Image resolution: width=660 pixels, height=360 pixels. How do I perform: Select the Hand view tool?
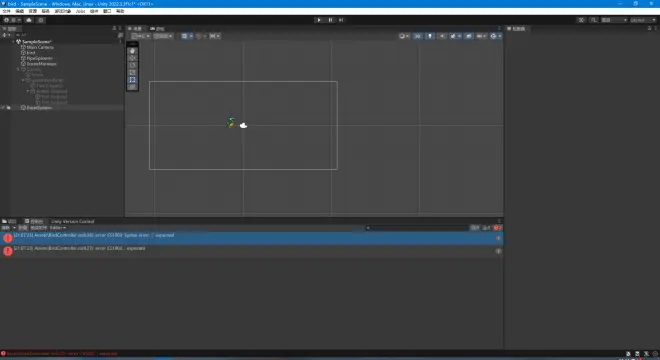coord(133,51)
